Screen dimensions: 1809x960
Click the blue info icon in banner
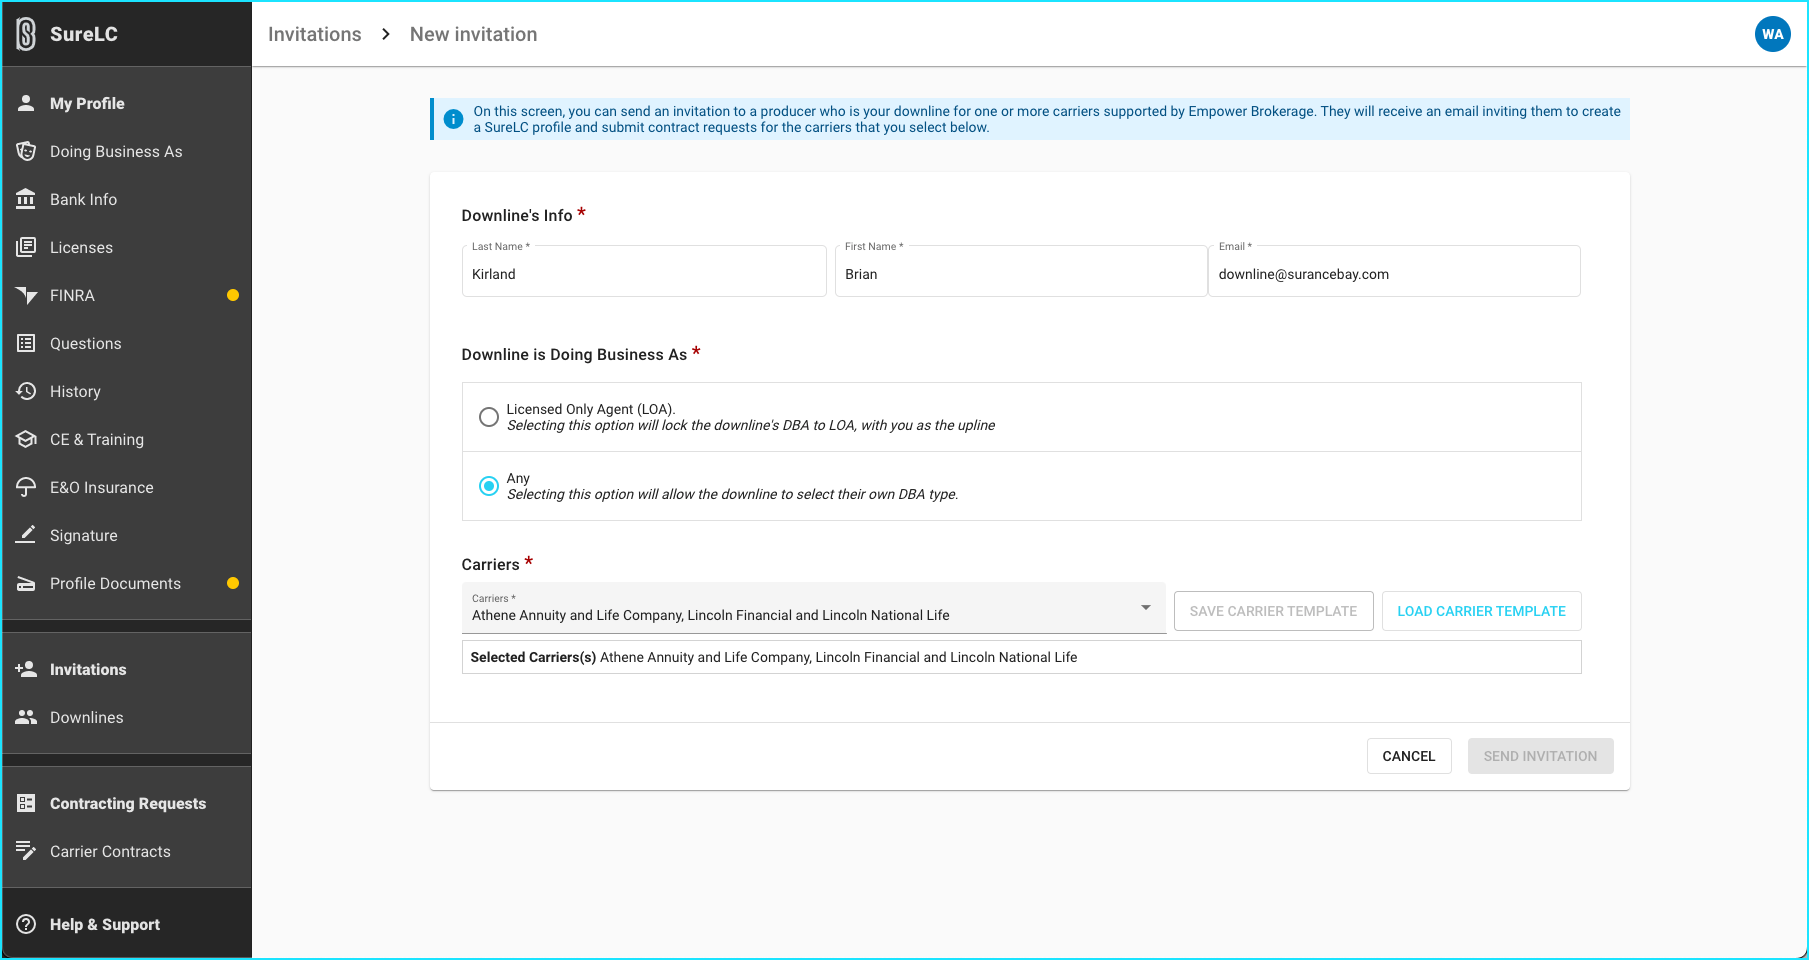pyautogui.click(x=453, y=119)
